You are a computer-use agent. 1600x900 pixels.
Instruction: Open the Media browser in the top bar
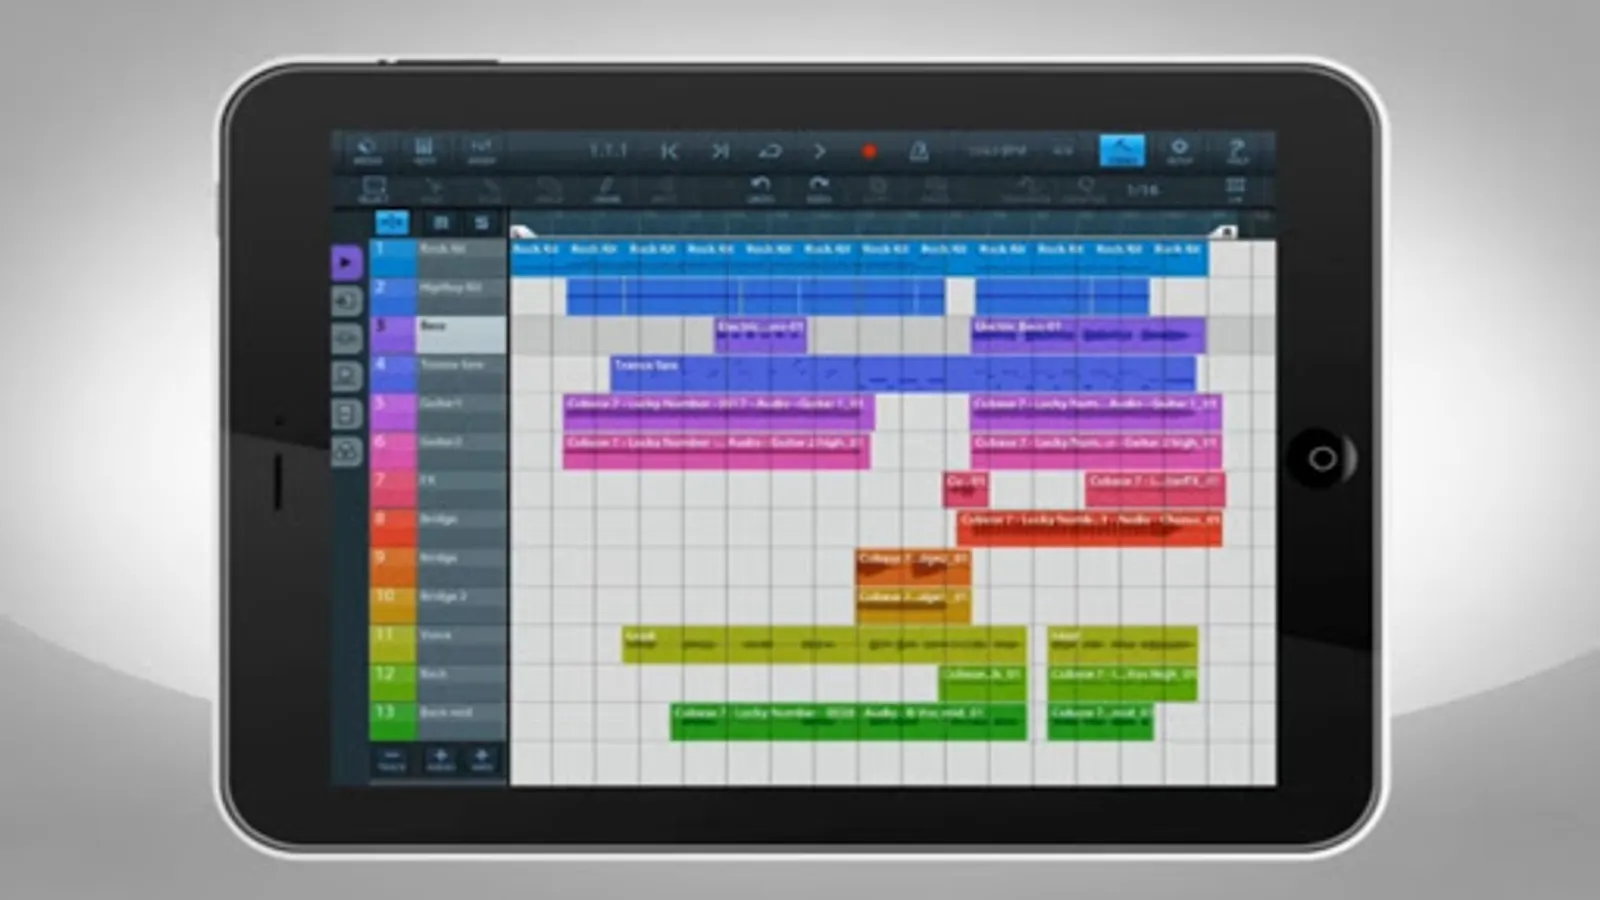(x=367, y=151)
